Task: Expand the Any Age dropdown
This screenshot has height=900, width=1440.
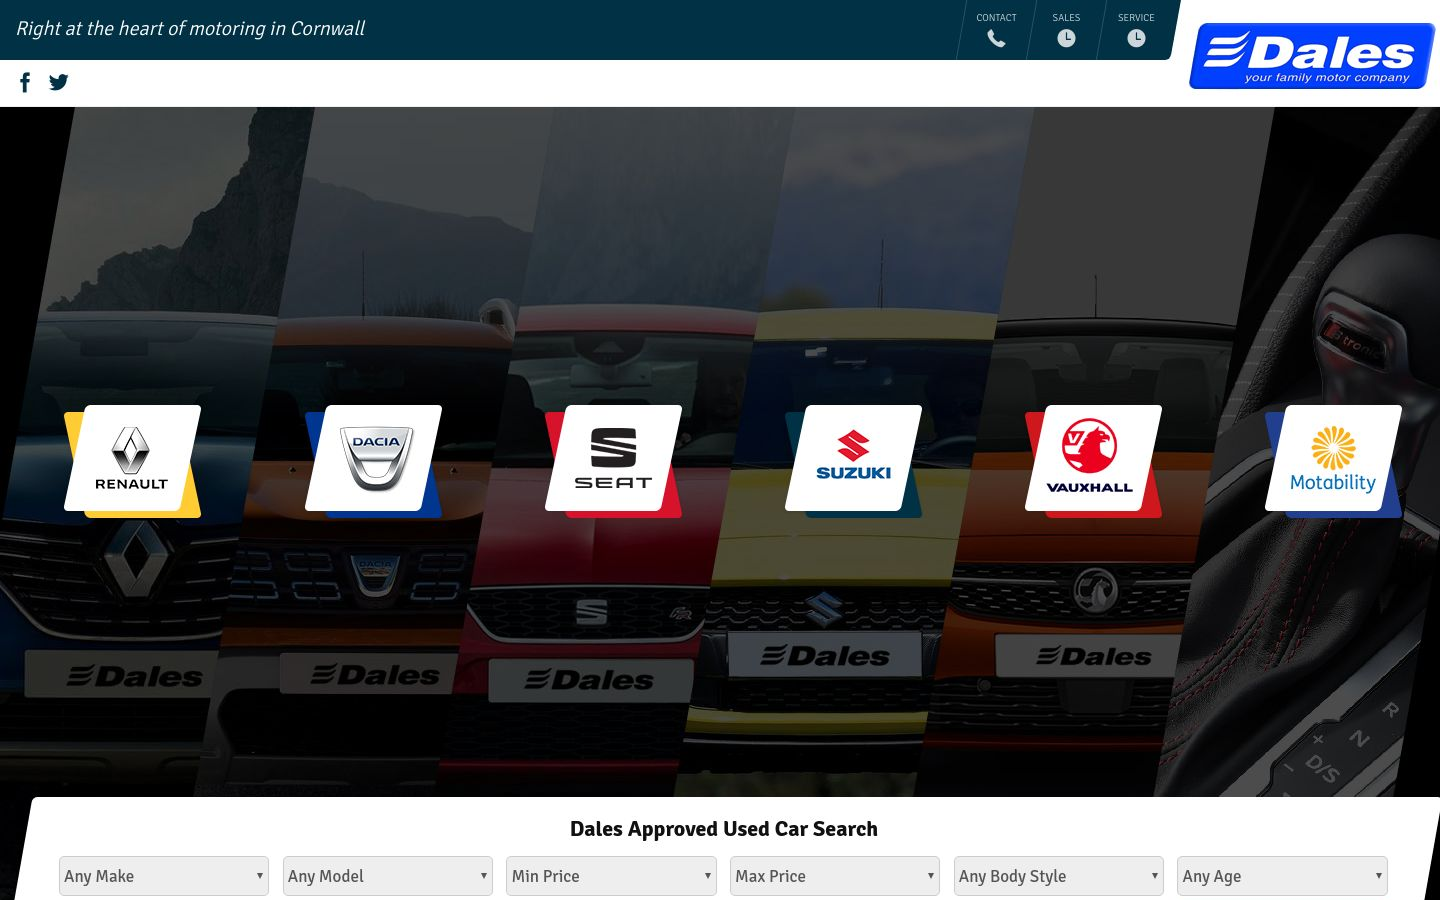Action: click(1282, 876)
